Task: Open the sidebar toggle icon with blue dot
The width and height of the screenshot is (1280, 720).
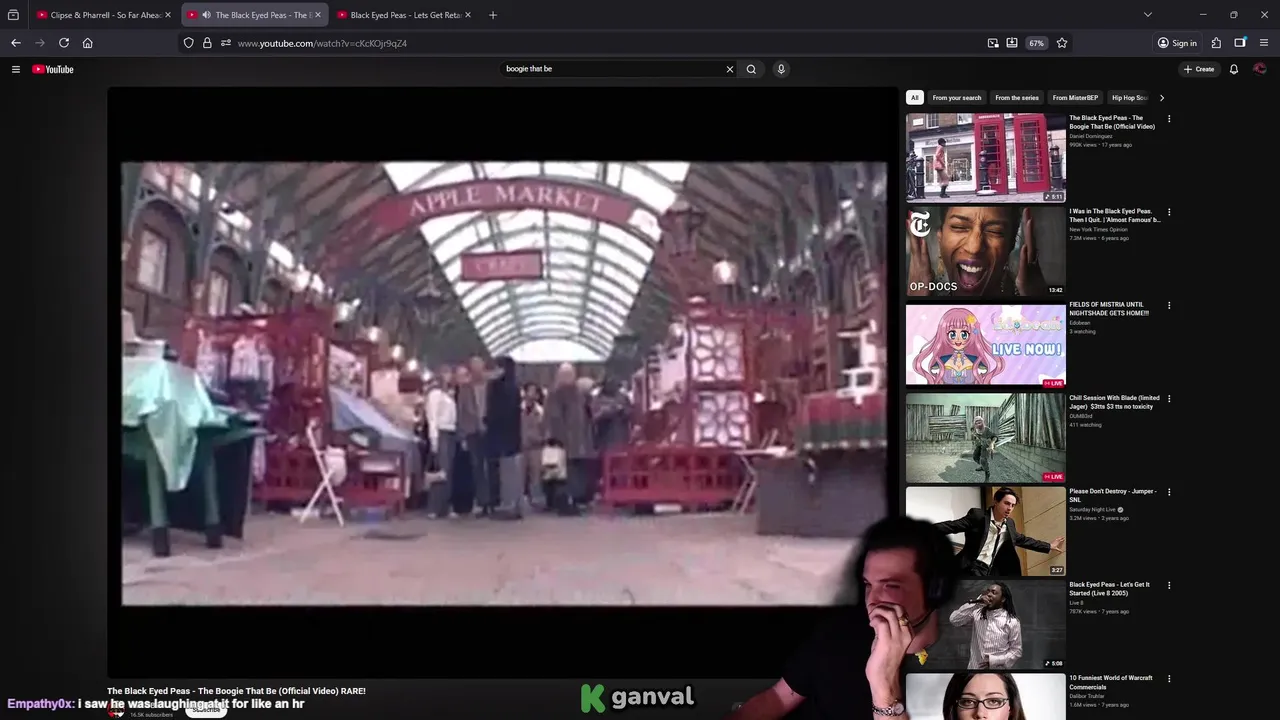Action: coord(1240,43)
